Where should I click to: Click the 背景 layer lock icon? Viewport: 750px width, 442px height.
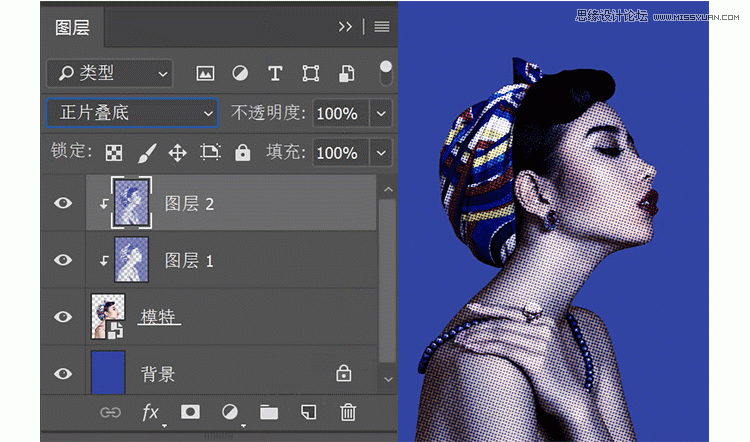click(343, 373)
